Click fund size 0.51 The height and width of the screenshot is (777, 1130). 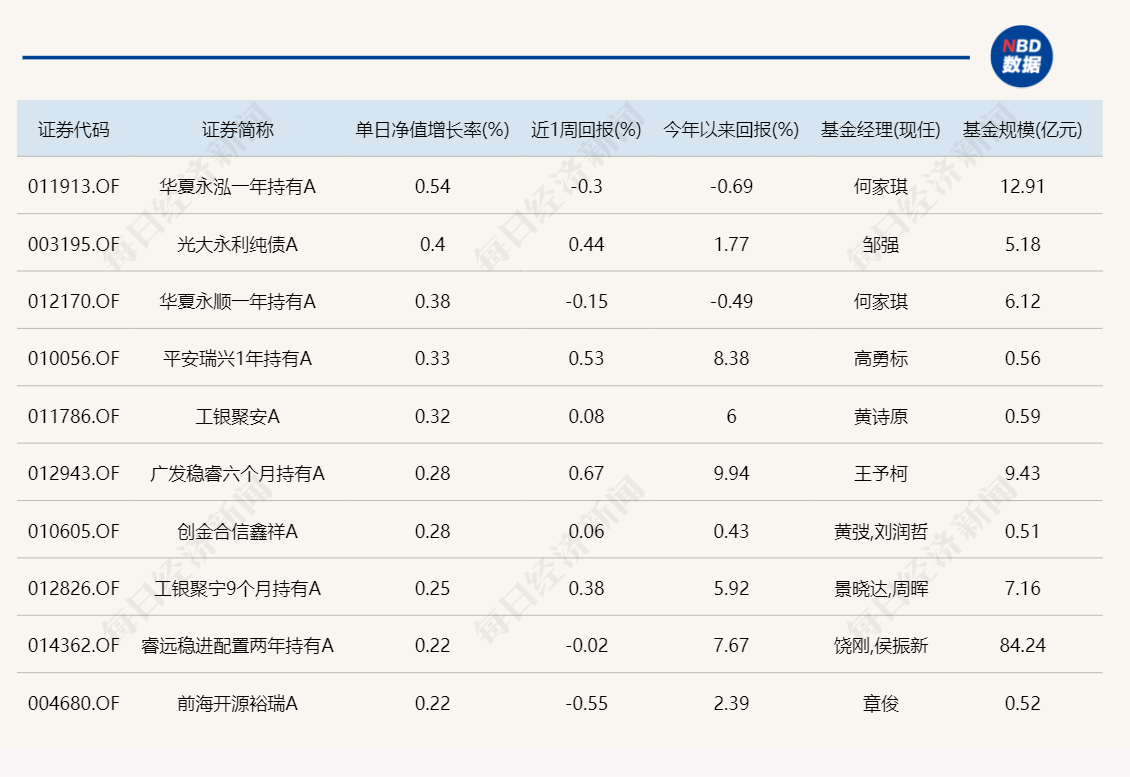[1023, 531]
